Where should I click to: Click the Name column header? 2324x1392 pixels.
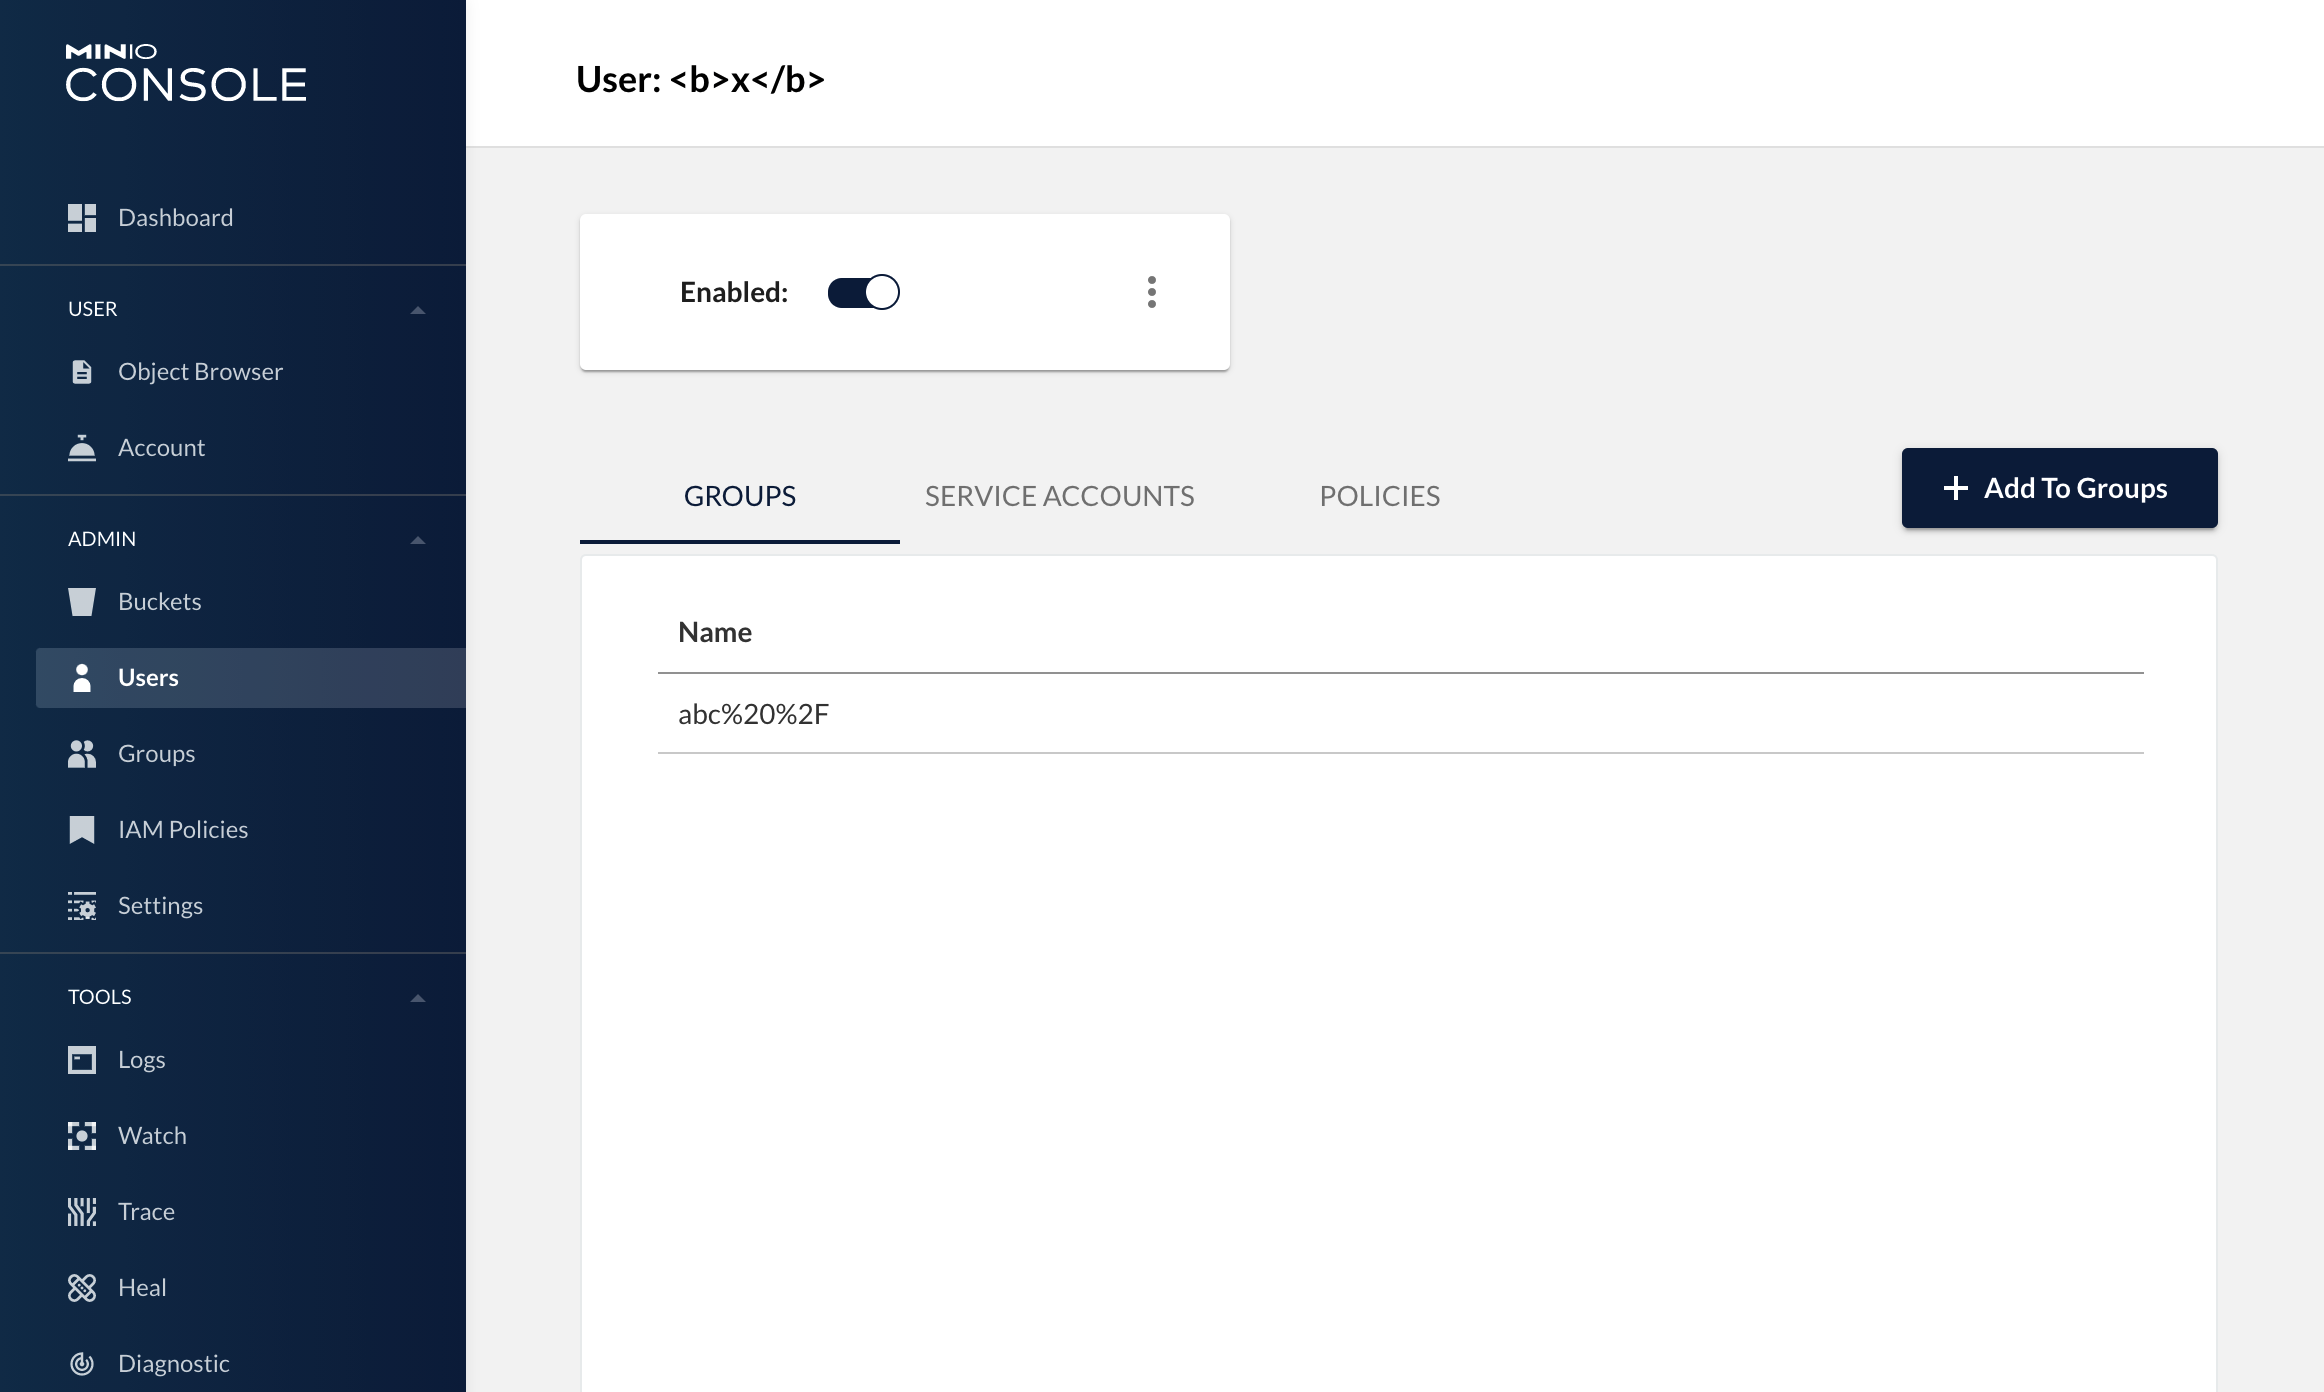point(715,632)
